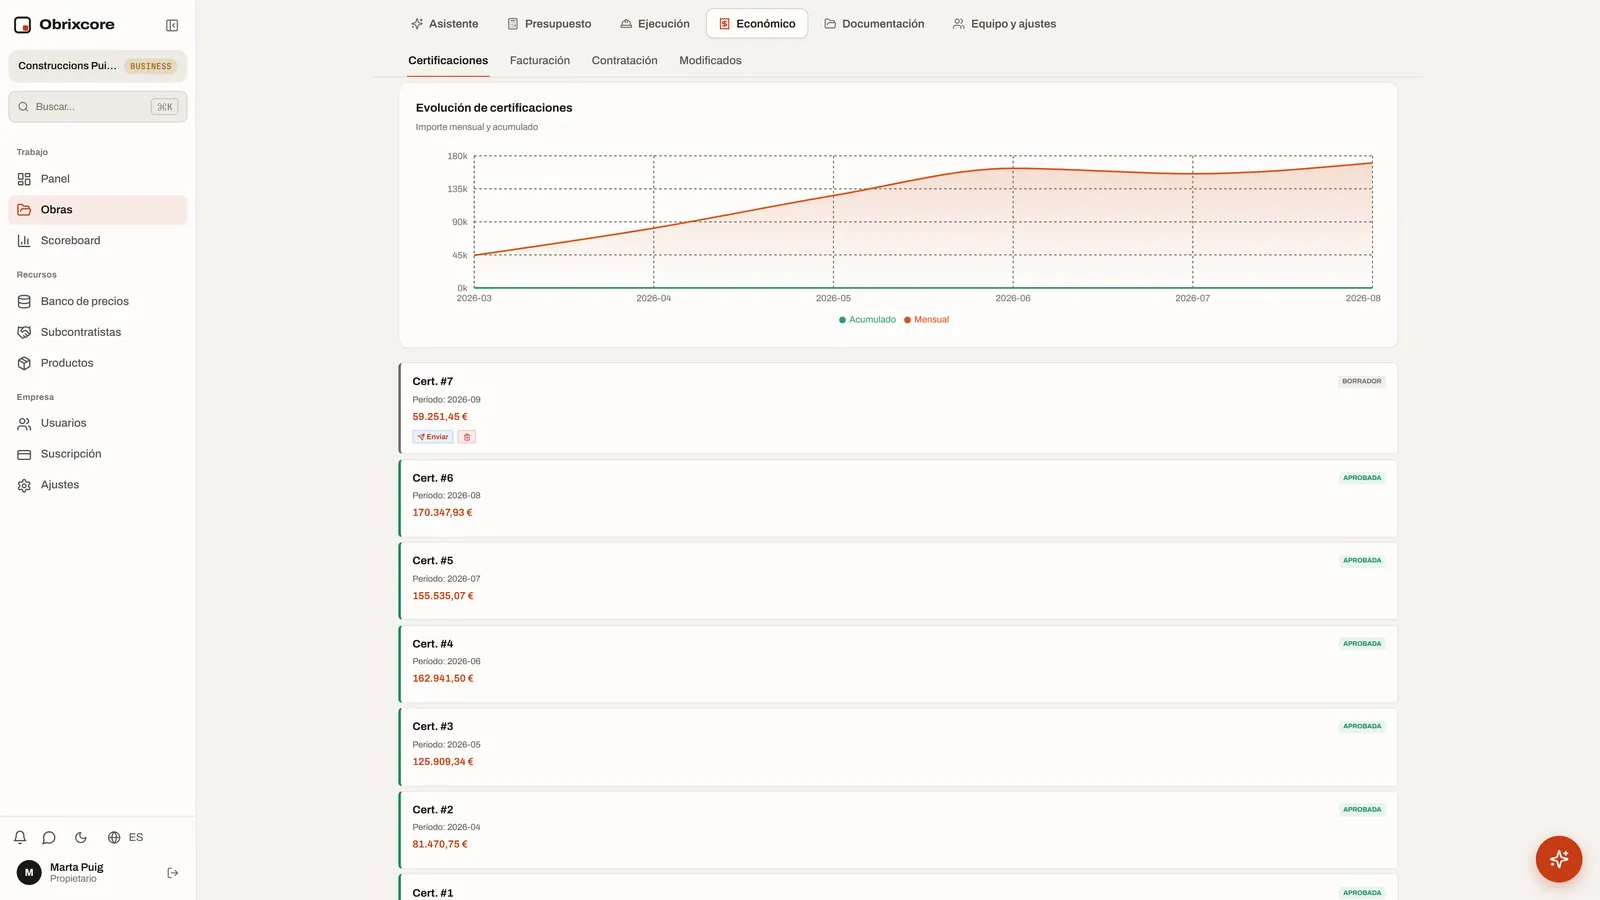Click BORRADOR status badge on Cert. #7
Image resolution: width=1600 pixels, height=900 pixels.
pyautogui.click(x=1362, y=382)
